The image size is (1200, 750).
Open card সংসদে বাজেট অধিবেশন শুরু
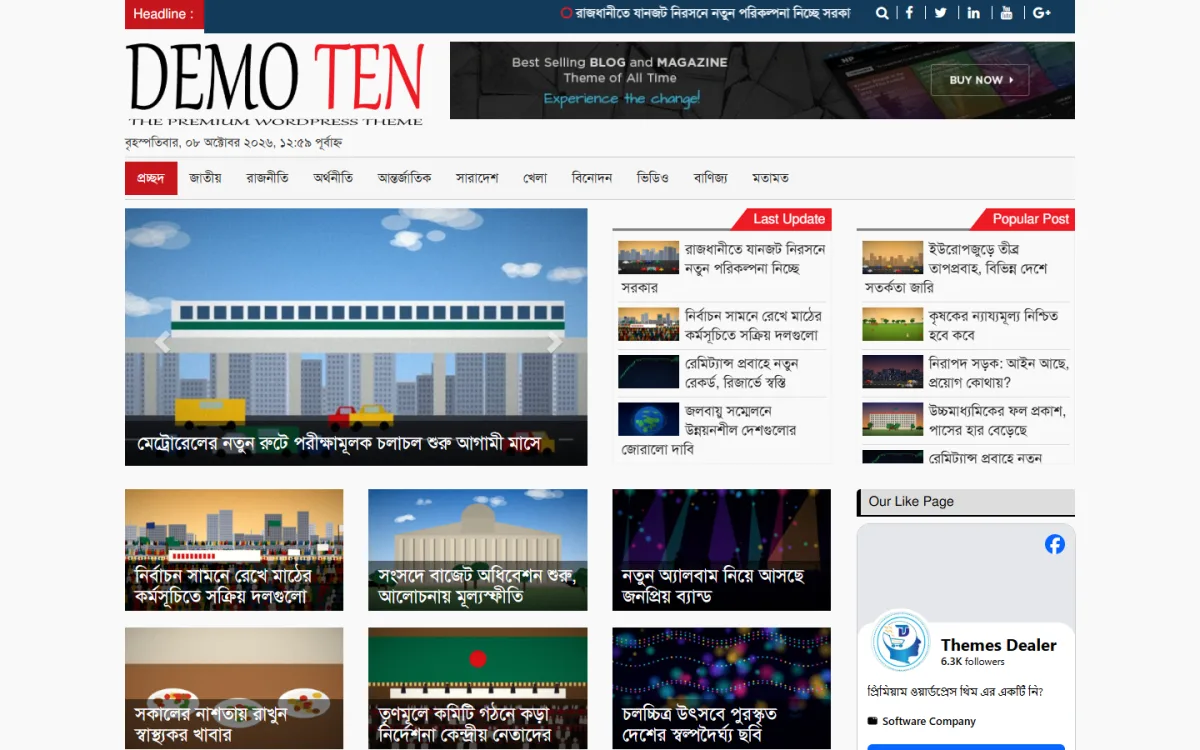click(x=477, y=550)
